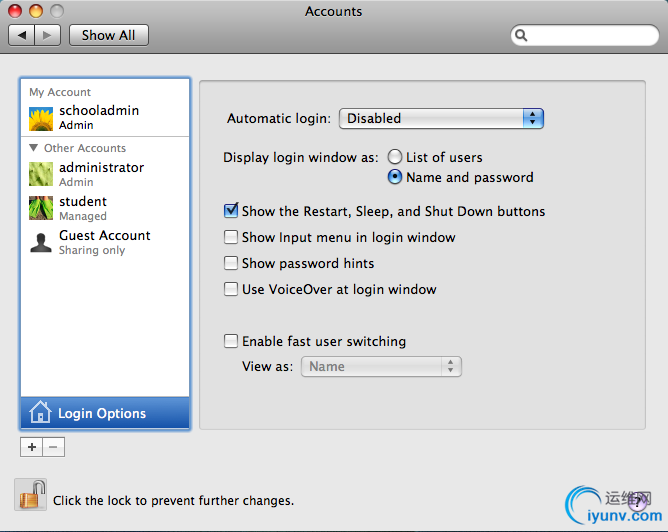This screenshot has height=532, width=668.
Task: Open the View as Name dropdown
Action: [381, 367]
